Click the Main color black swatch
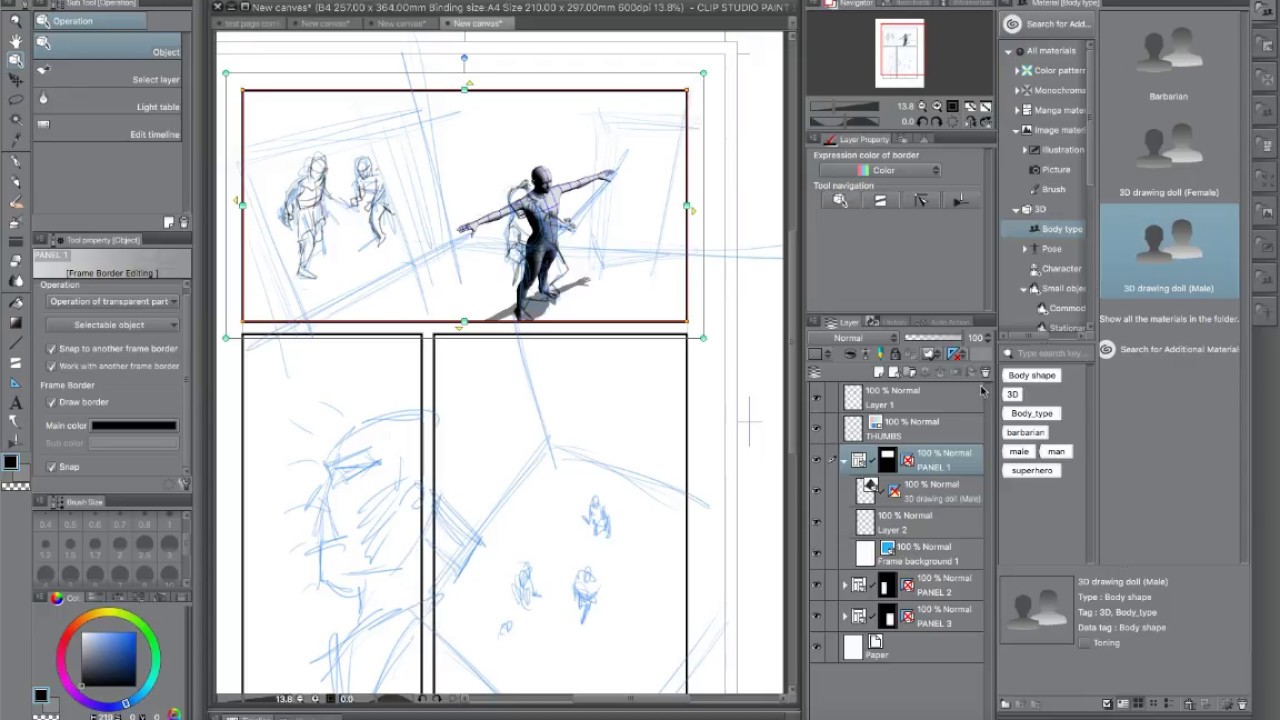This screenshot has height=720, width=1280. point(133,426)
